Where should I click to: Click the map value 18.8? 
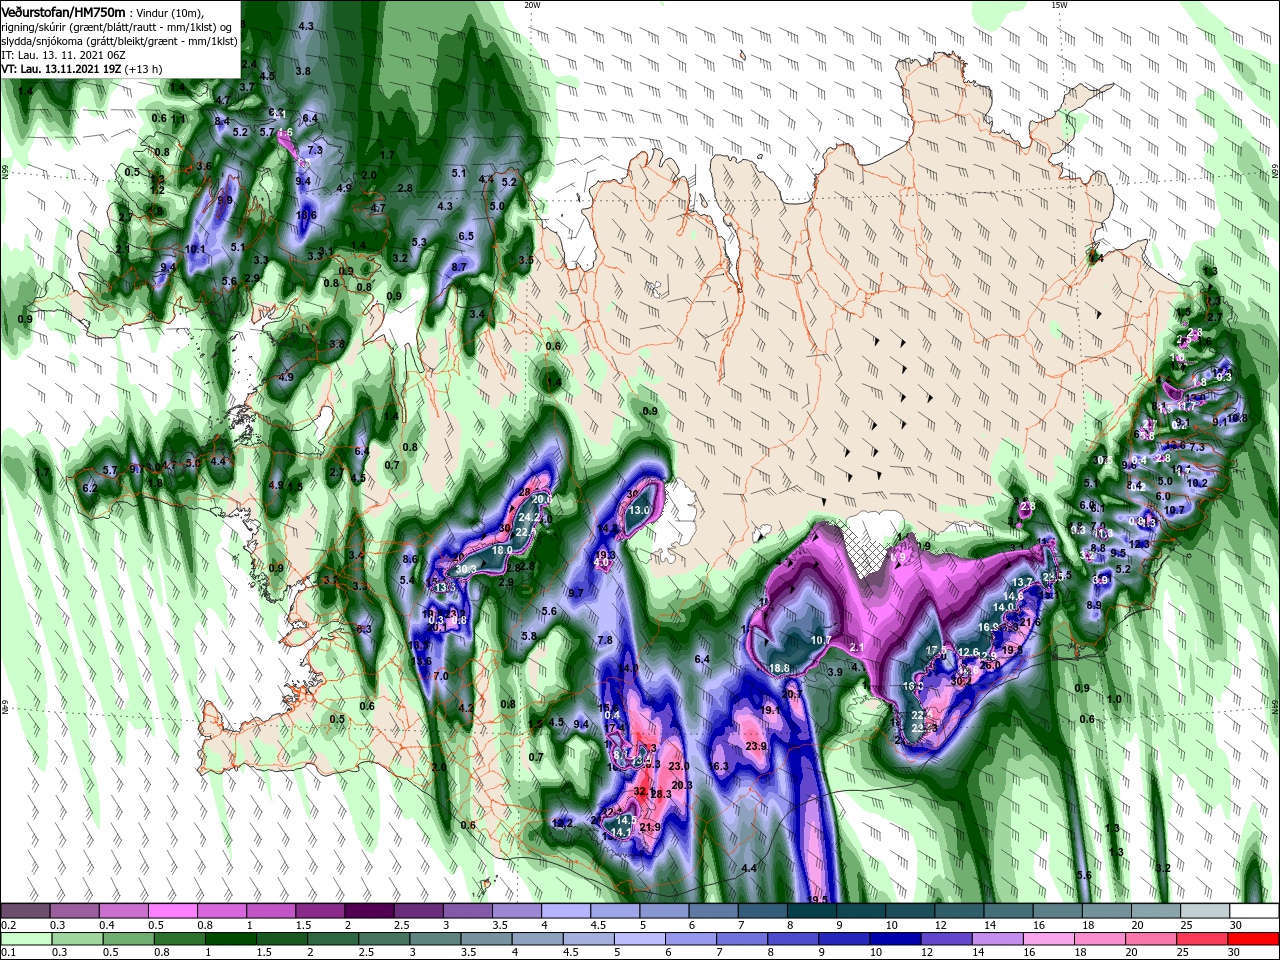[779, 668]
